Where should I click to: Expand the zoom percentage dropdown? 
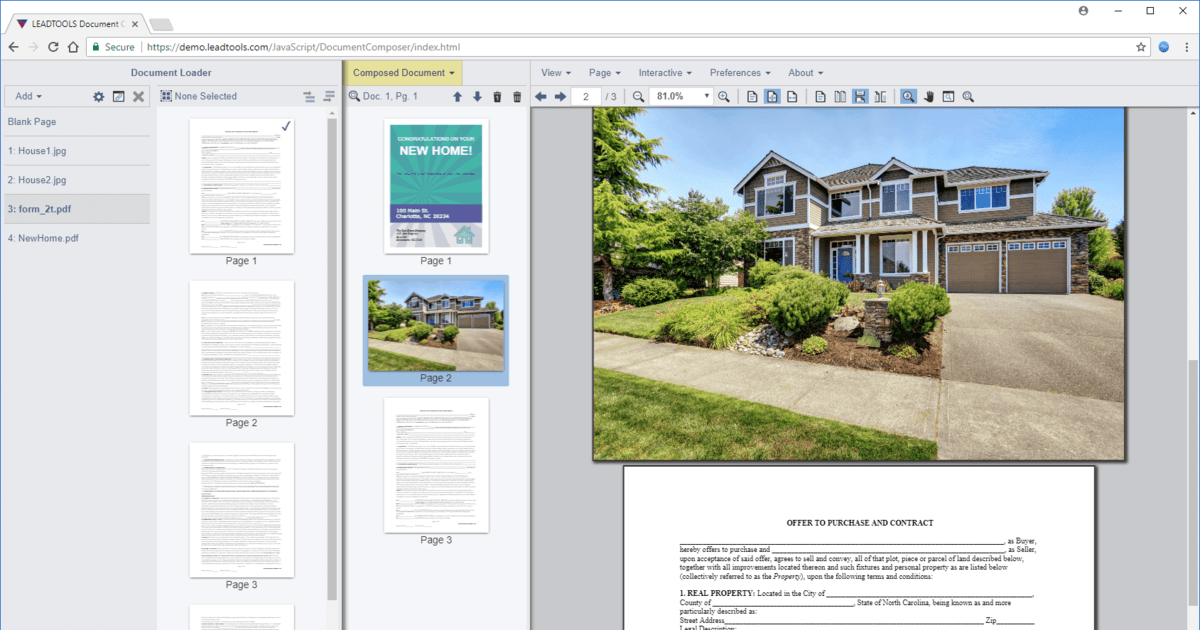[706, 96]
